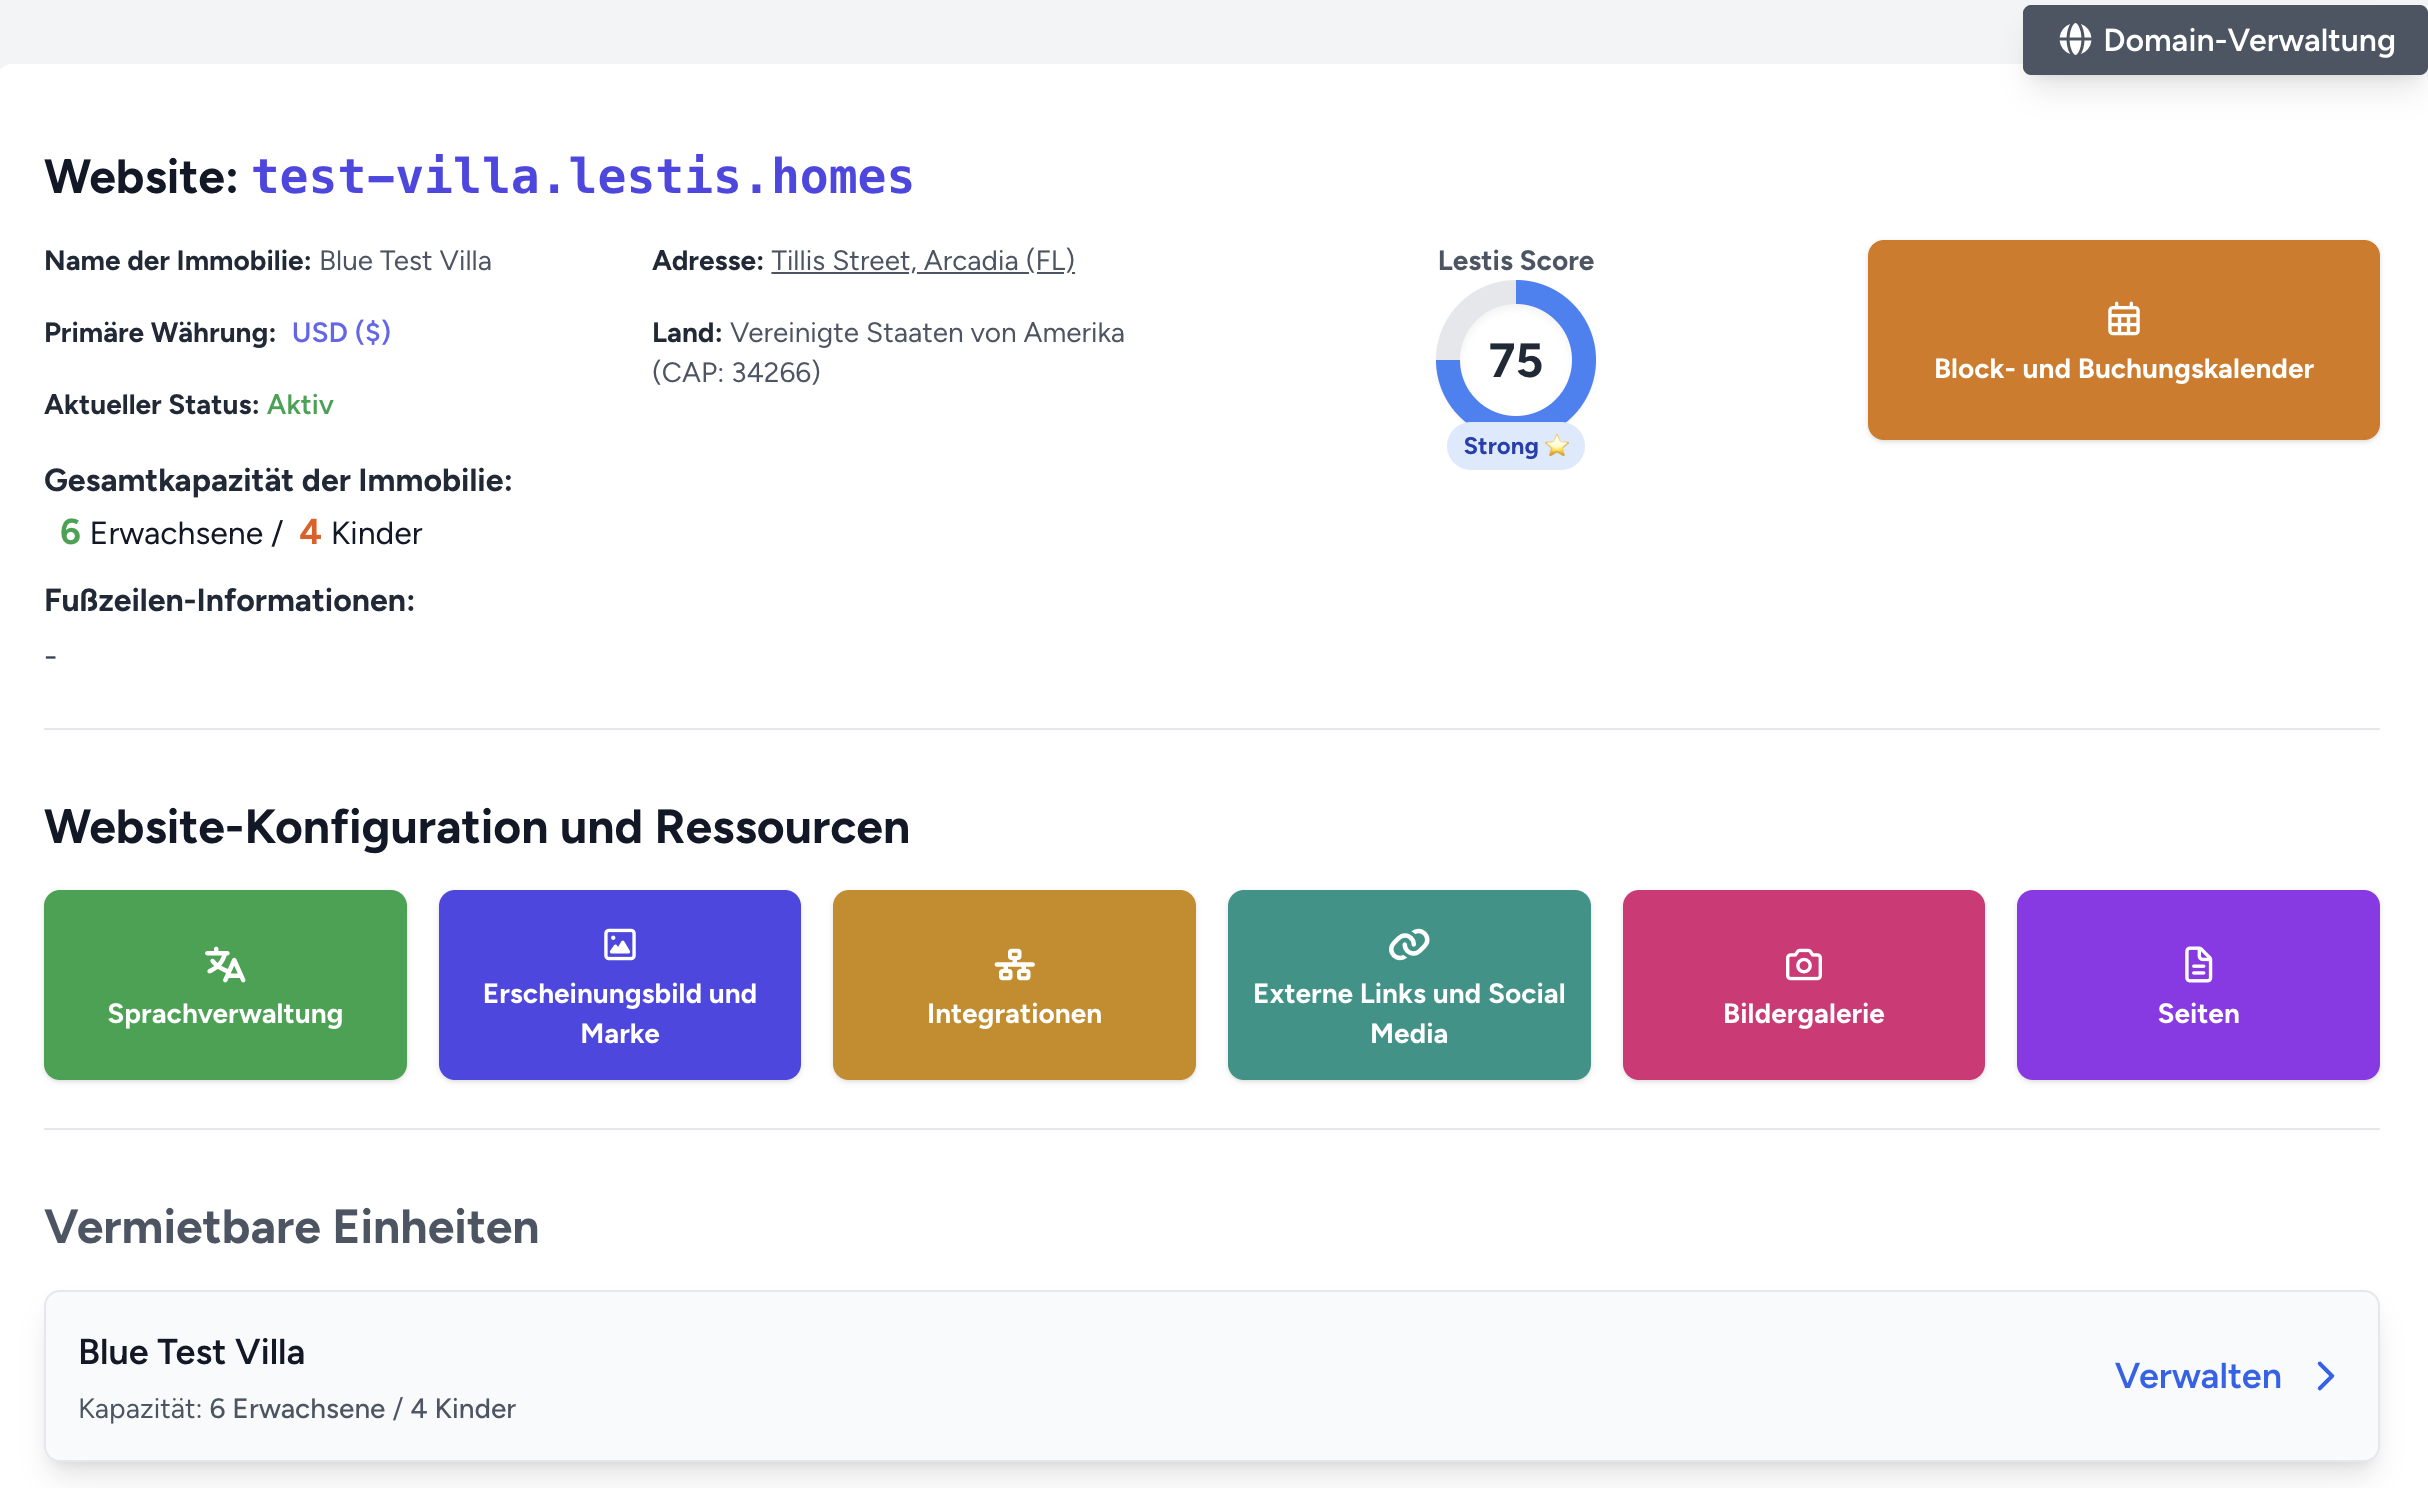Open Externe Links und Social Media tile
This screenshot has height=1488, width=2428.
tap(1409, 985)
